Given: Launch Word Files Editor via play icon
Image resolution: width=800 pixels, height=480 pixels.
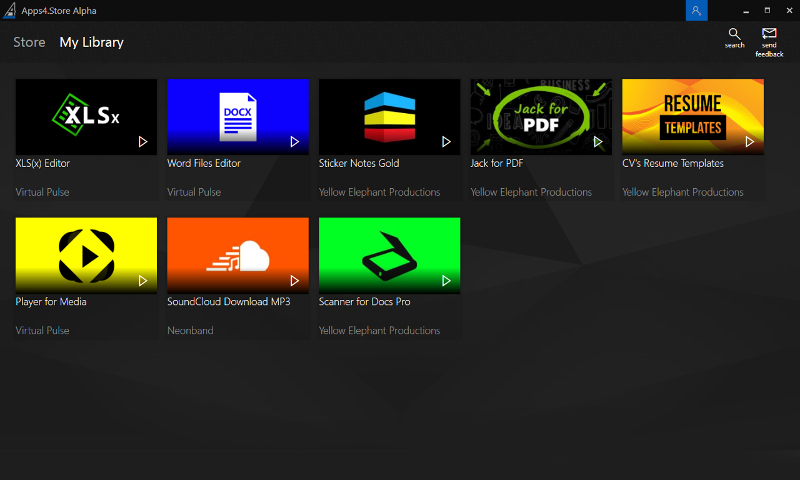Looking at the screenshot, I should (294, 141).
